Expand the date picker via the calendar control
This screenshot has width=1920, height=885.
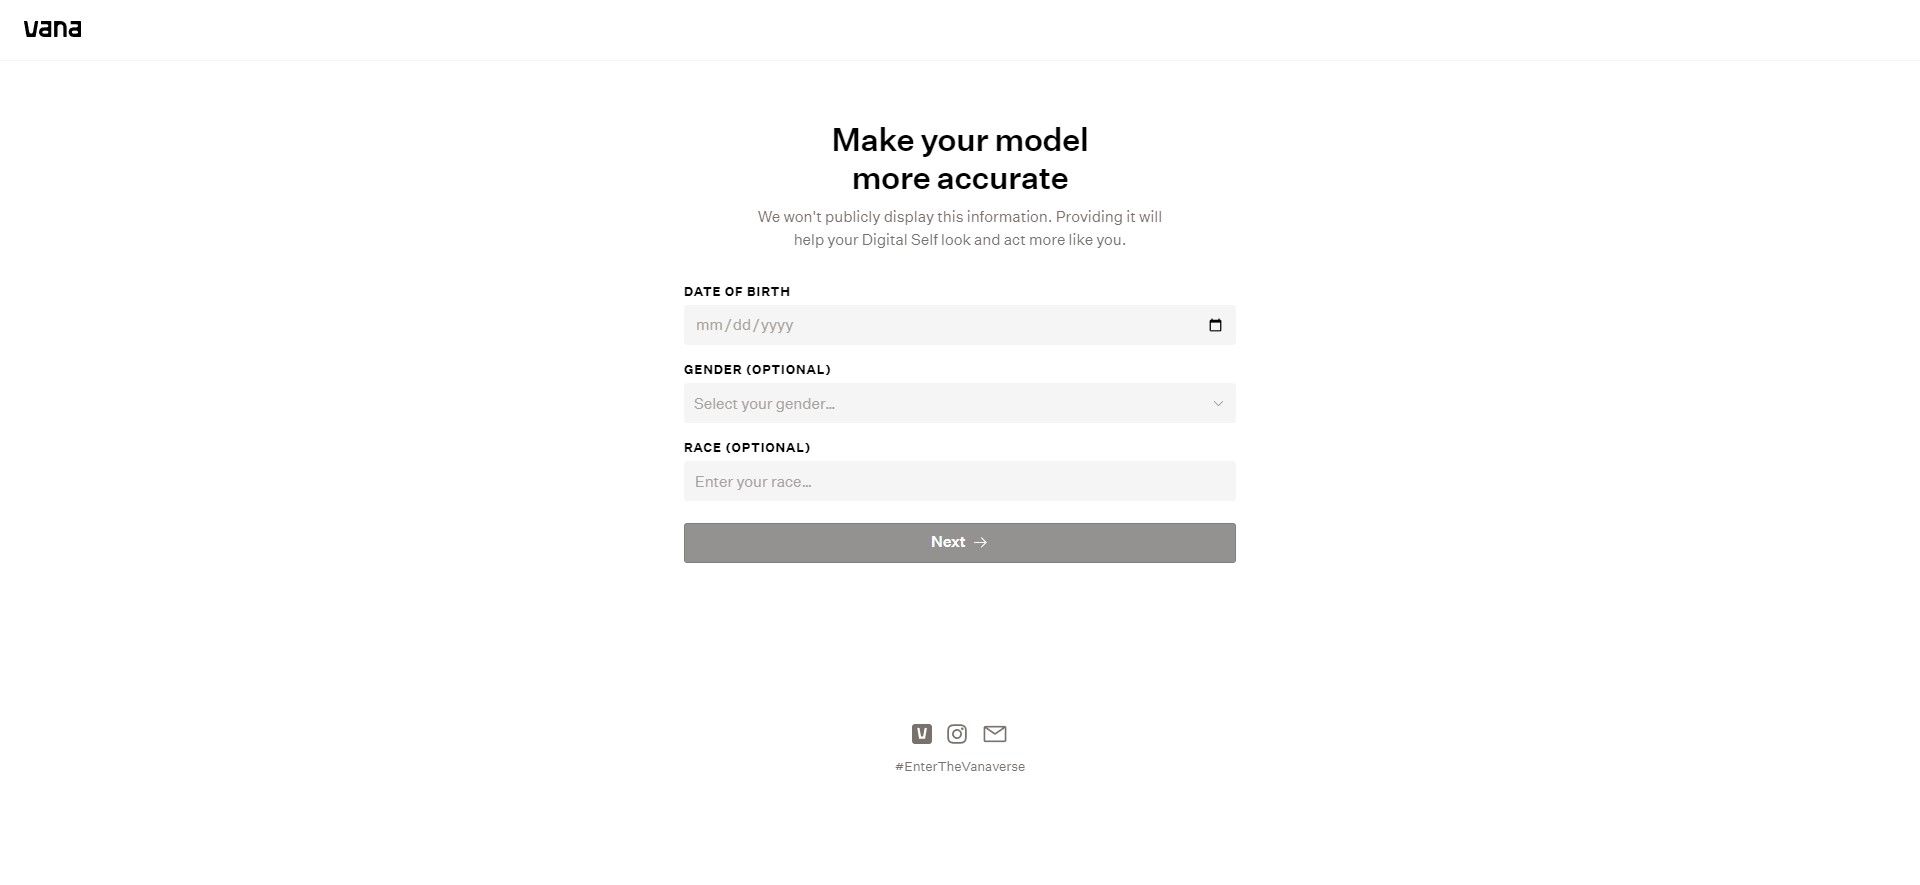tap(1215, 324)
